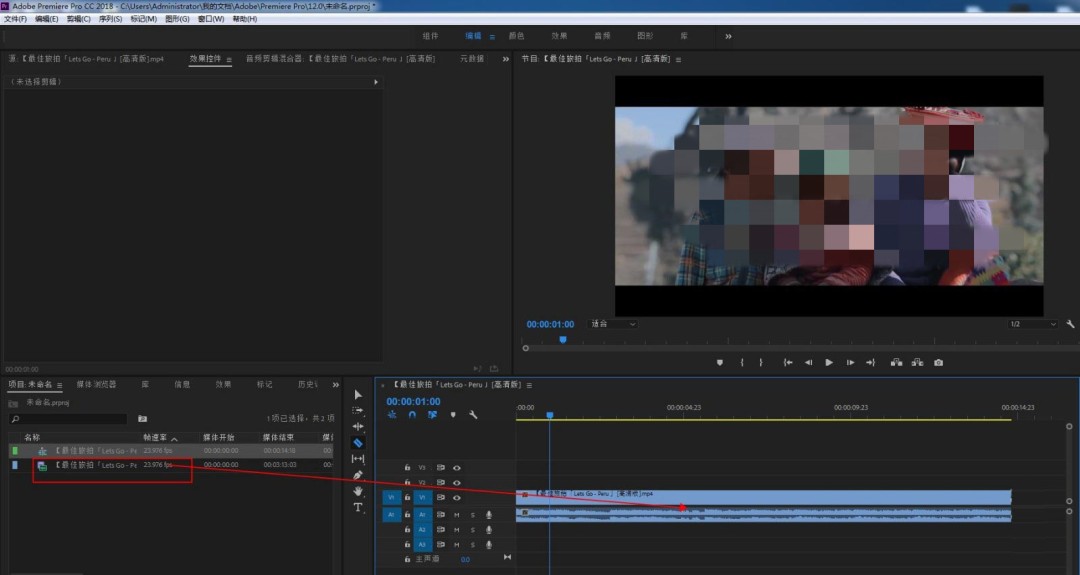Click the Export Frame camera icon
This screenshot has height=575, width=1080.
[x=938, y=363]
